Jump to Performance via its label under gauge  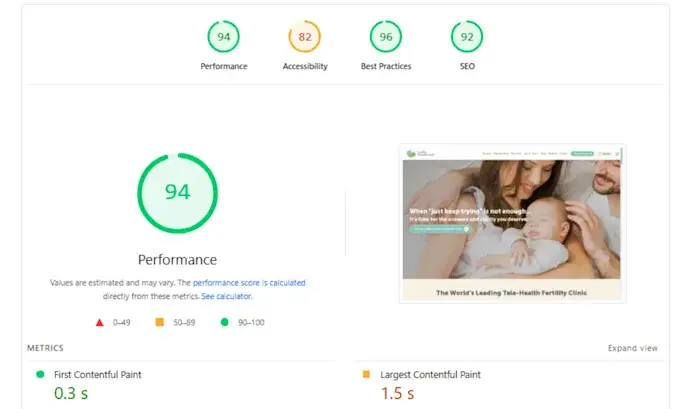click(x=224, y=66)
